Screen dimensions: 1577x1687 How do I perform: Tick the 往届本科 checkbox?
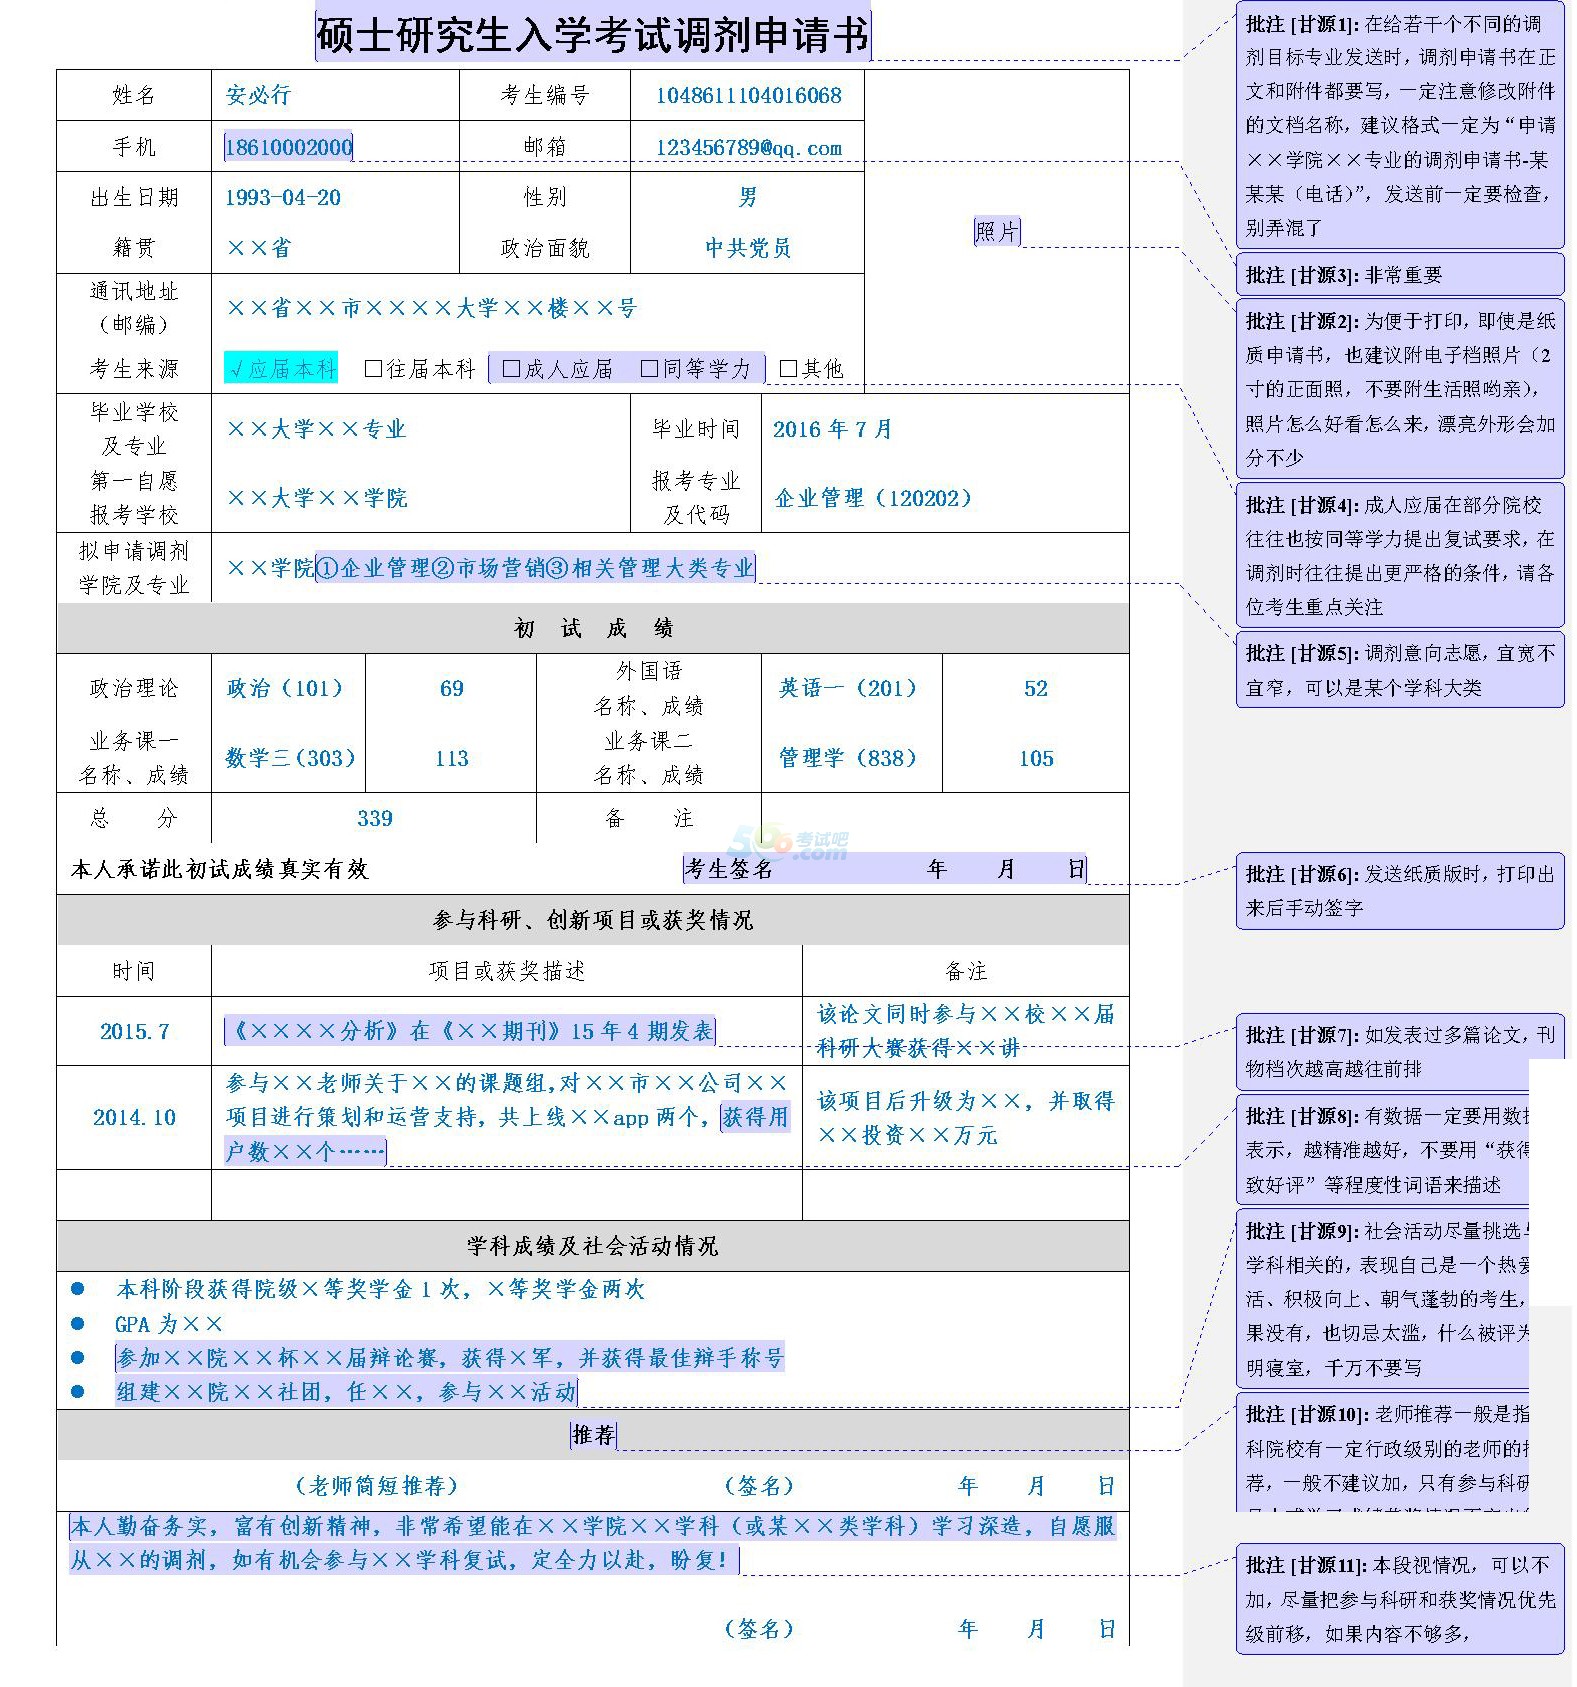point(374,369)
